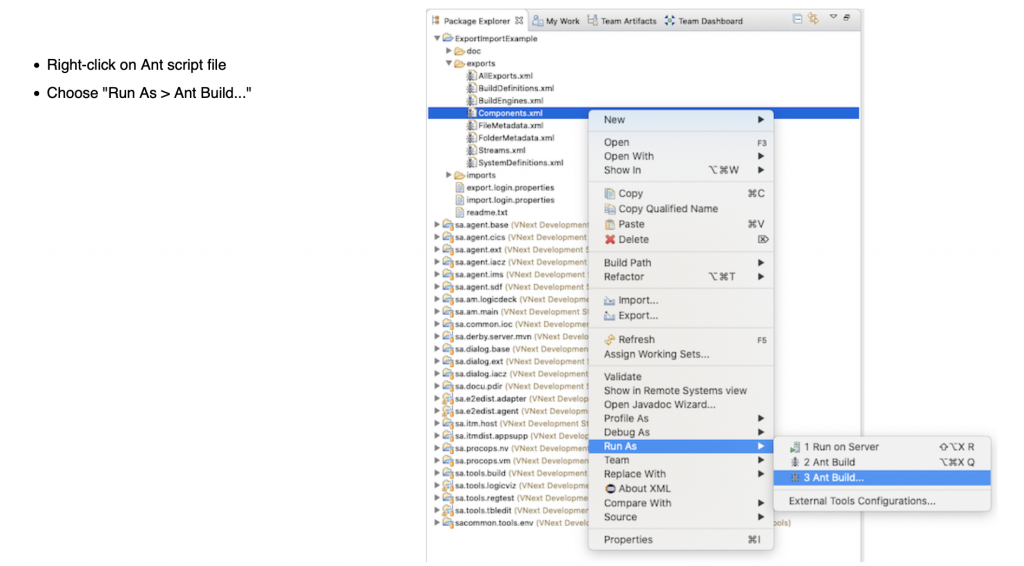Open the Refactor submenu

tap(680, 277)
